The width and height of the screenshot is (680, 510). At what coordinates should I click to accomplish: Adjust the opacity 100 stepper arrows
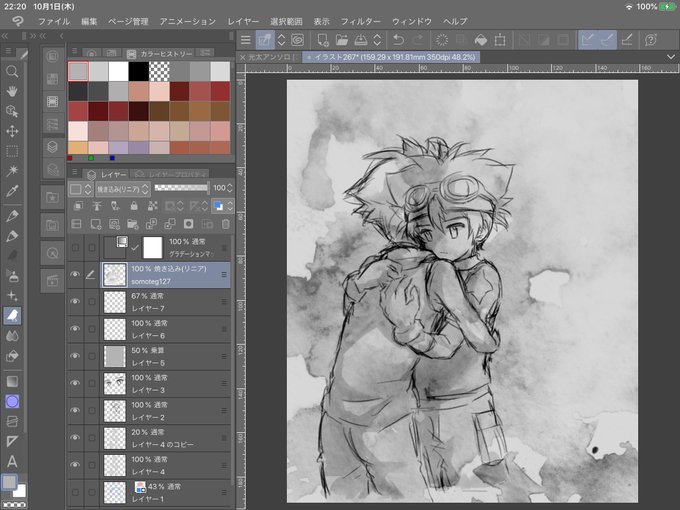tap(229, 188)
